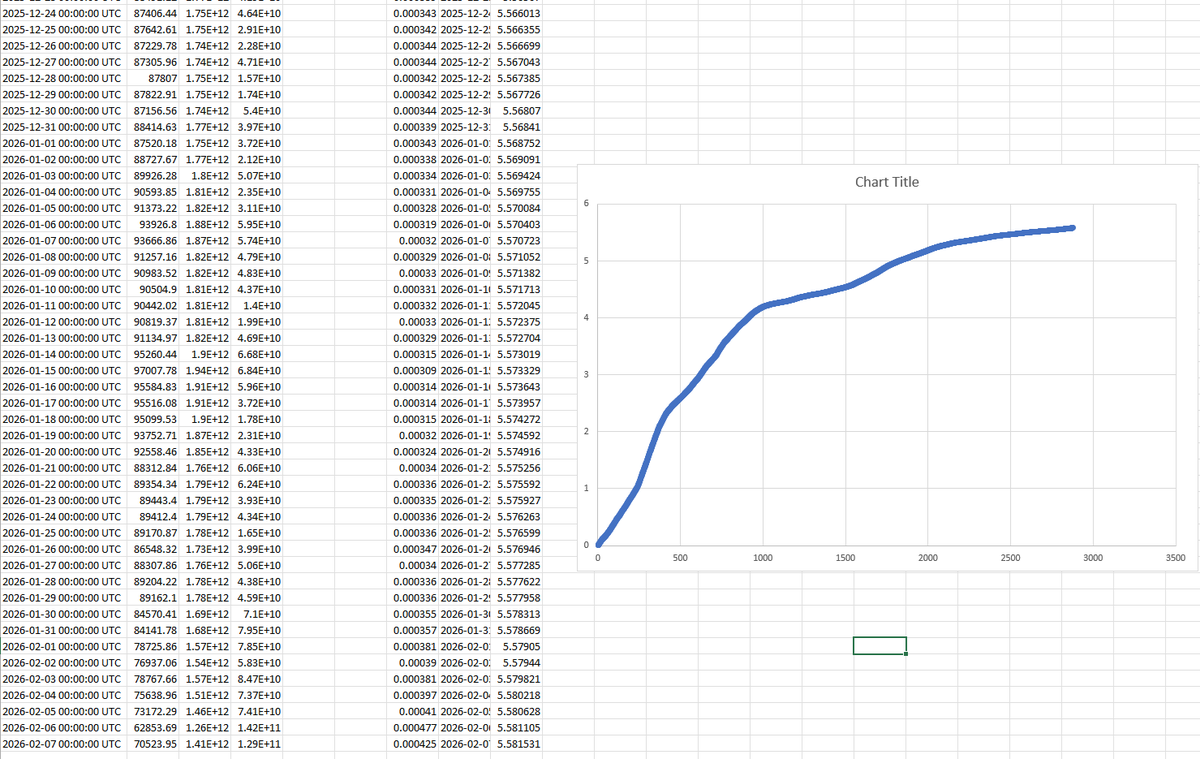Select volume cell 7.95E+10

(258, 628)
